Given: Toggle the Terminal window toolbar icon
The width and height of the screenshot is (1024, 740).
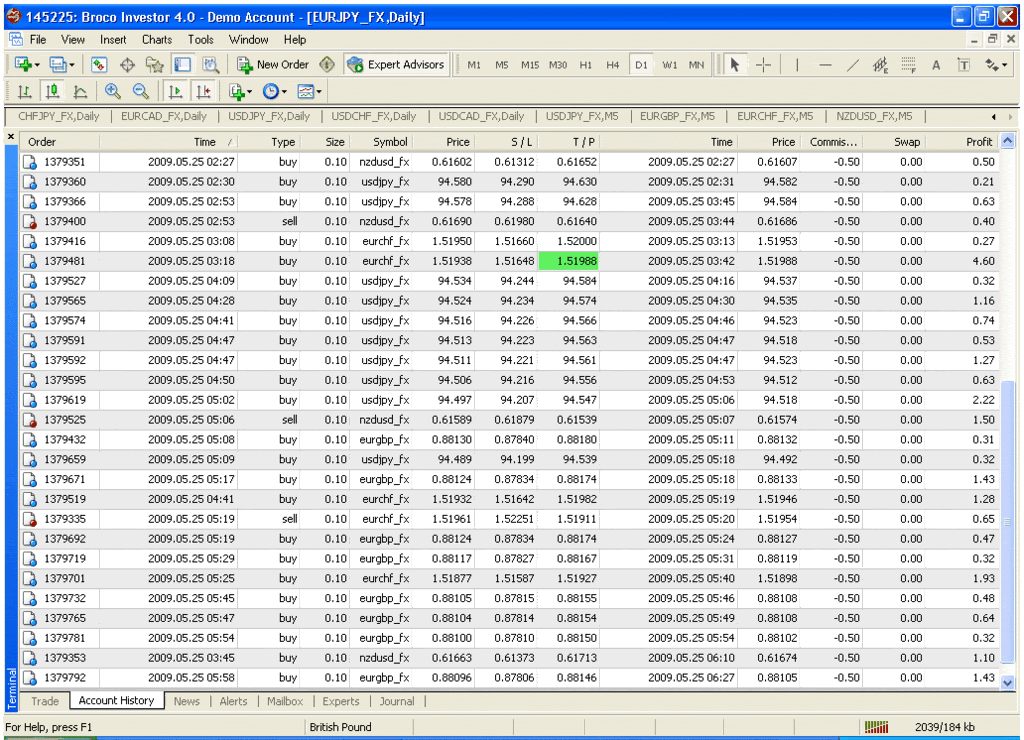Looking at the screenshot, I should [182, 65].
